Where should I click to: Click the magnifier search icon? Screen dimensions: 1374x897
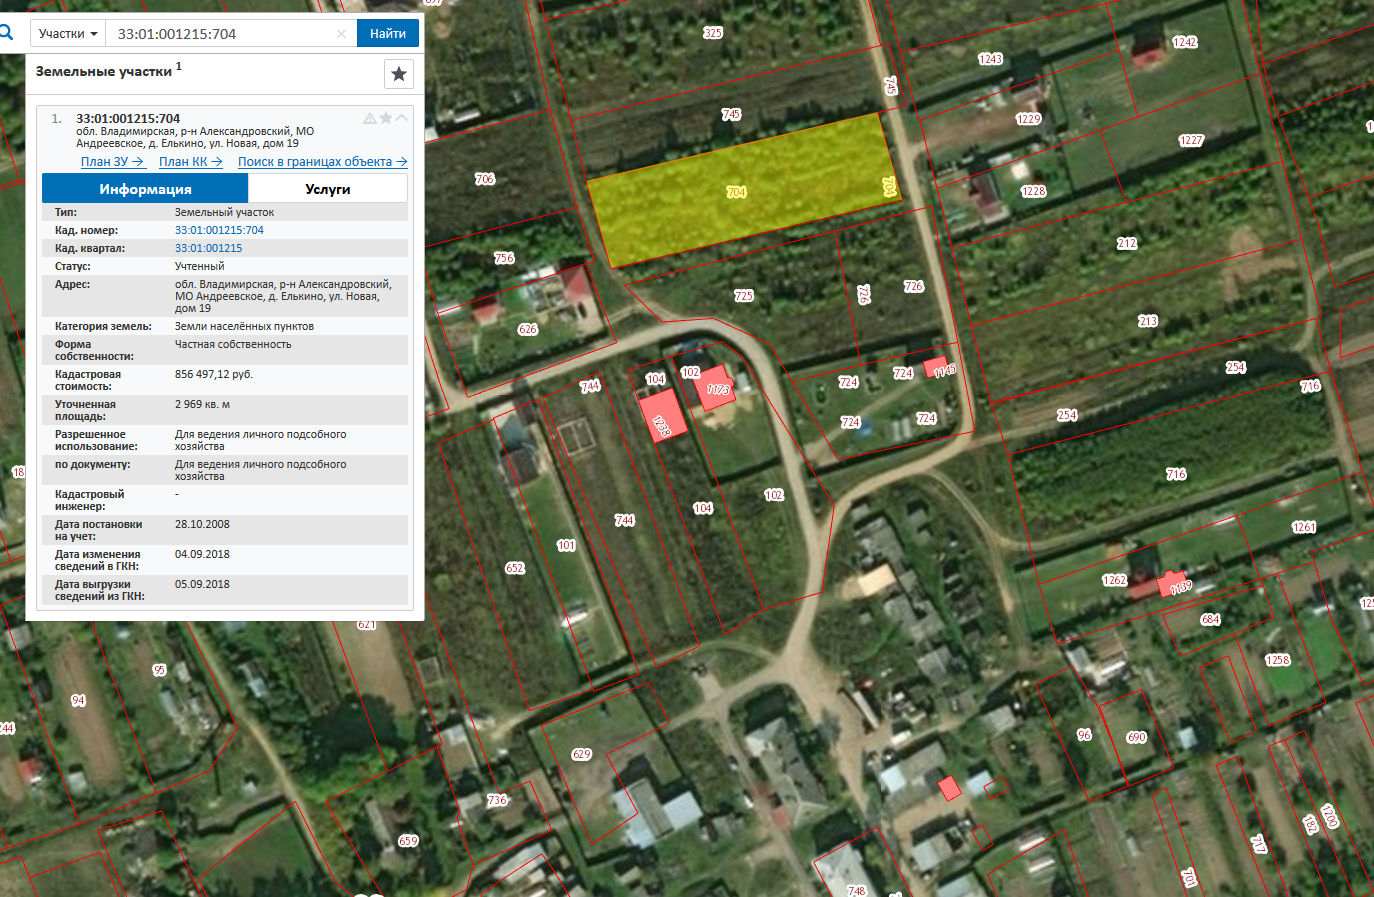[x=6, y=33]
